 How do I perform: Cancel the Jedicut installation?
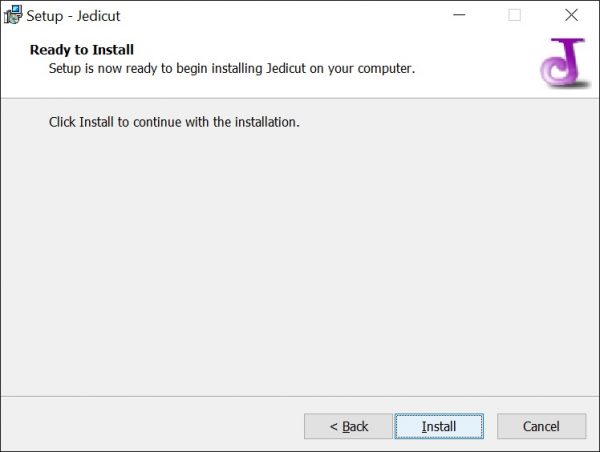541,426
